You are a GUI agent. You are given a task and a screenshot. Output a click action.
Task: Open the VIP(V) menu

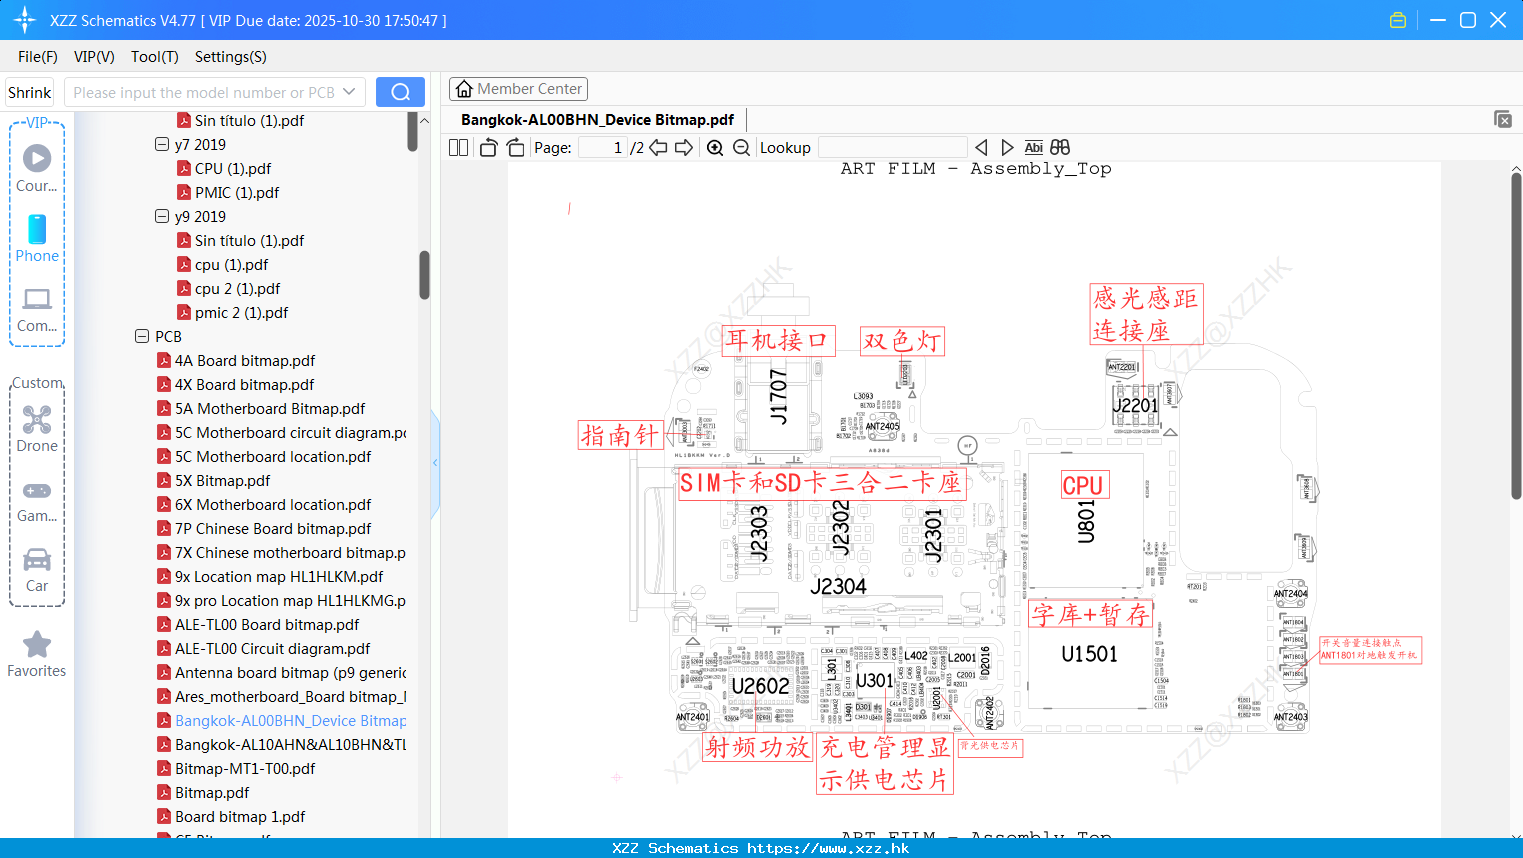(94, 57)
